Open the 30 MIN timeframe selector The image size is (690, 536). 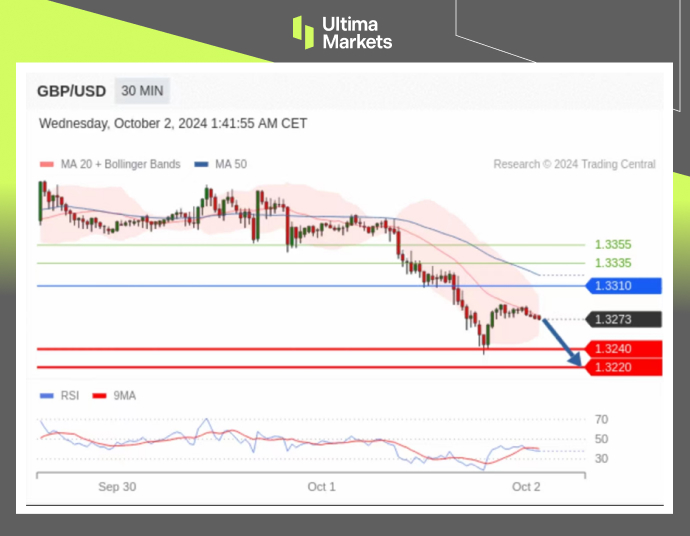142,91
